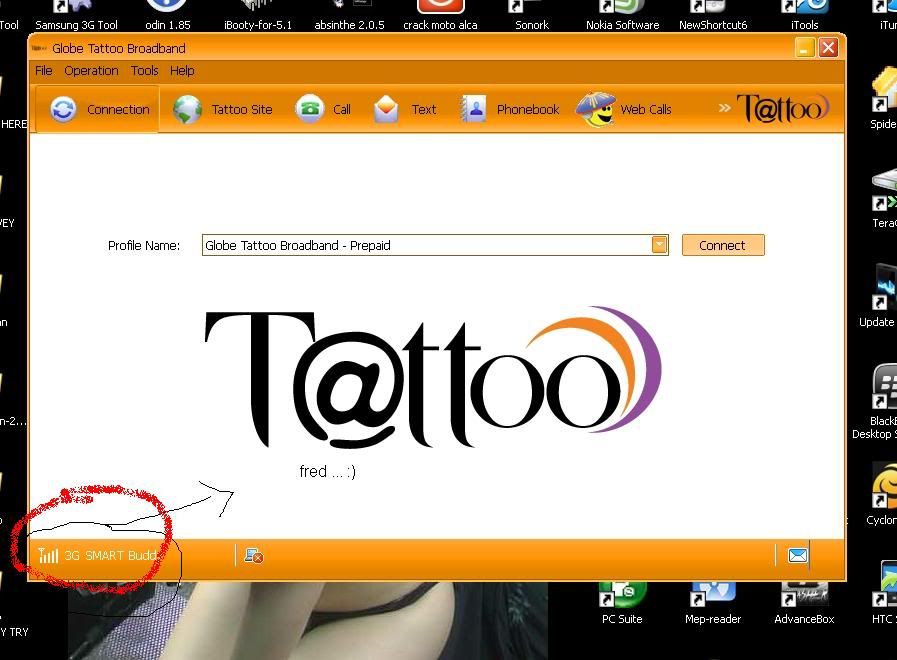Click the NewShortcut6 desktop shortcut
This screenshot has width=897, height=660.
[x=713, y=16]
